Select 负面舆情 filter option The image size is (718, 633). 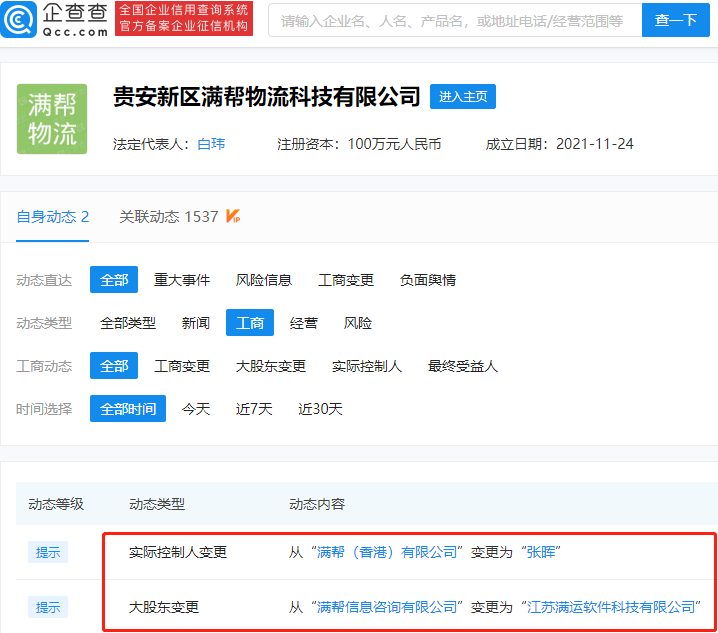[x=428, y=280]
